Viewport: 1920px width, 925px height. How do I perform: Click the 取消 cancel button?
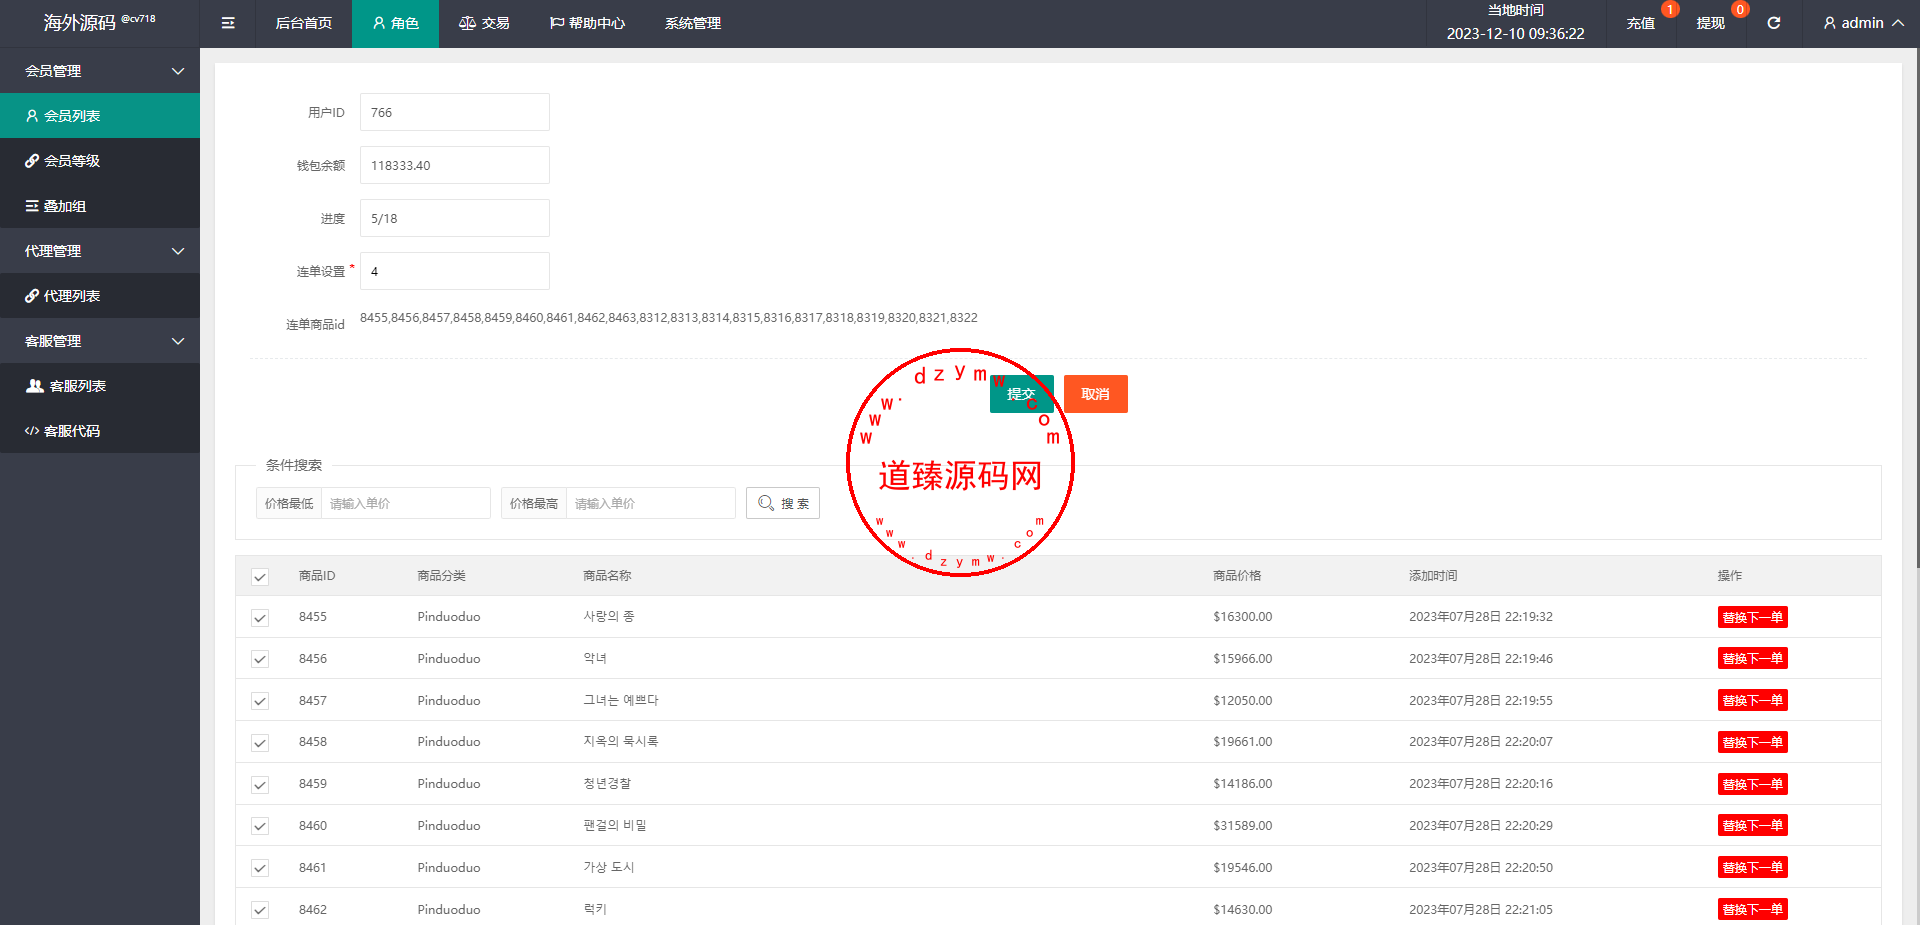point(1096,394)
